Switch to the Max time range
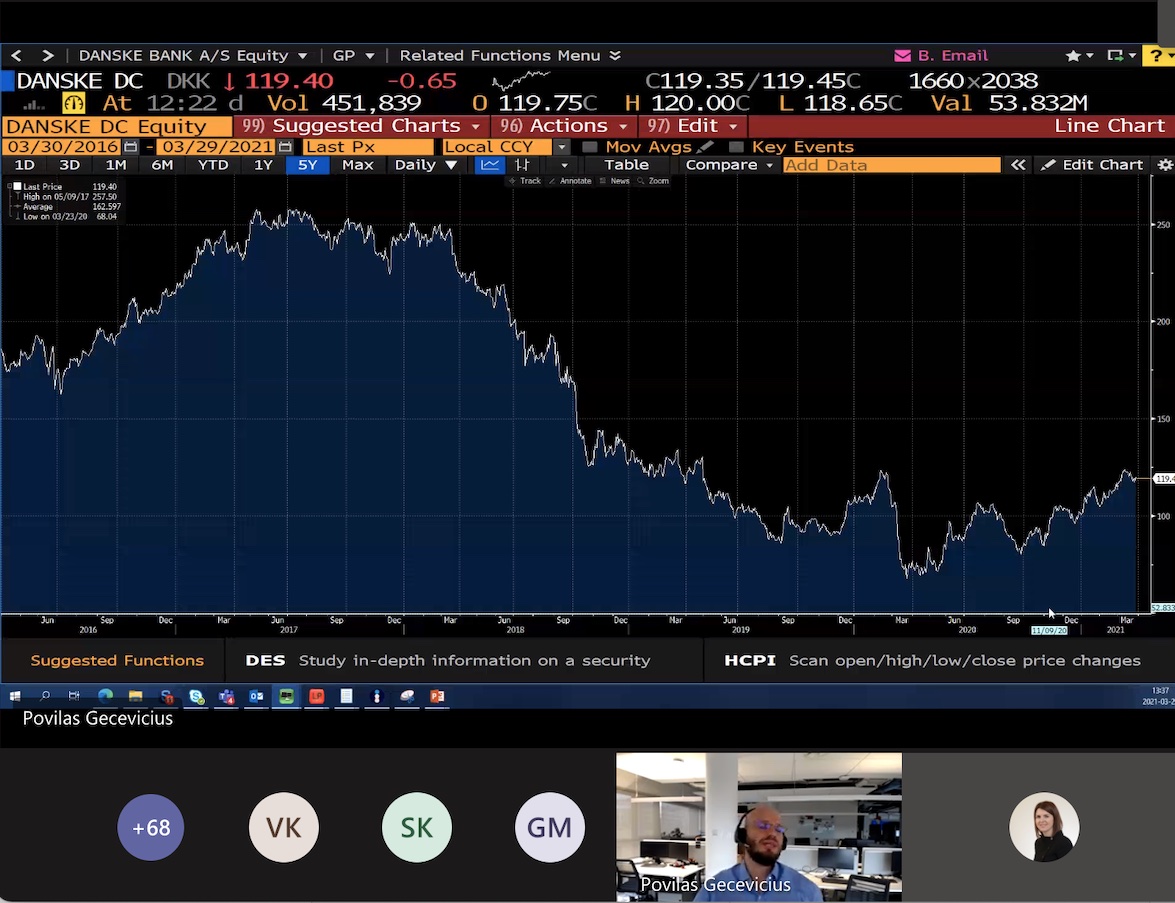This screenshot has width=1175, height=903. (x=357, y=165)
